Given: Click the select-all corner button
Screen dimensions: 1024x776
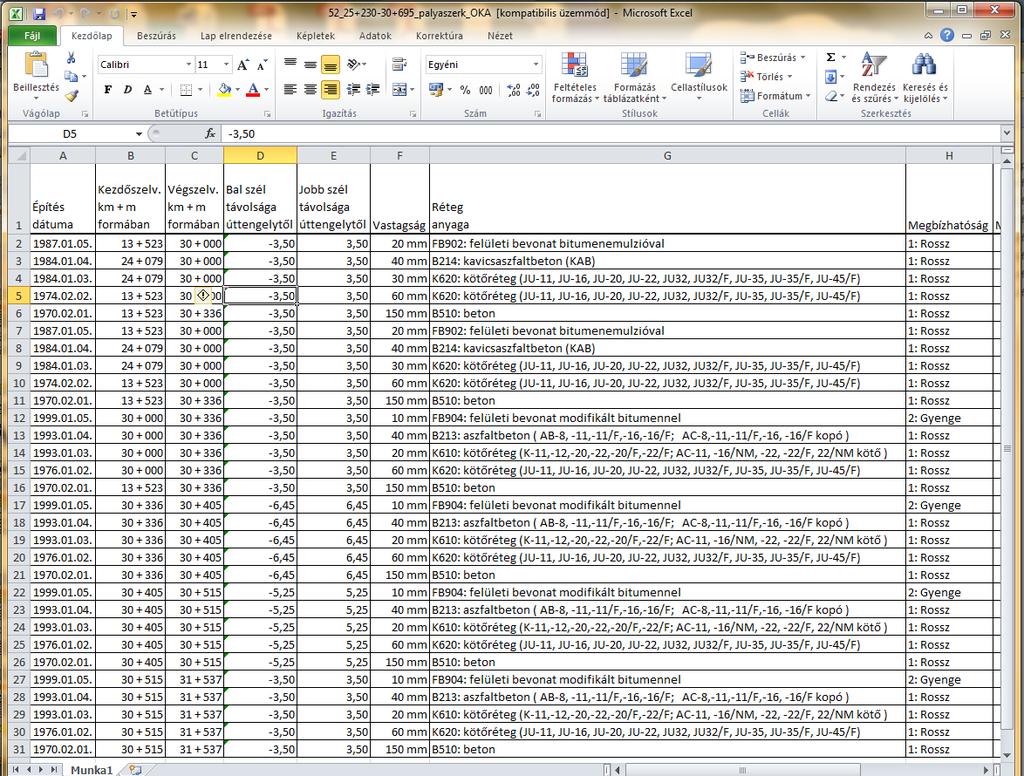Looking at the screenshot, I should click(x=20, y=155).
